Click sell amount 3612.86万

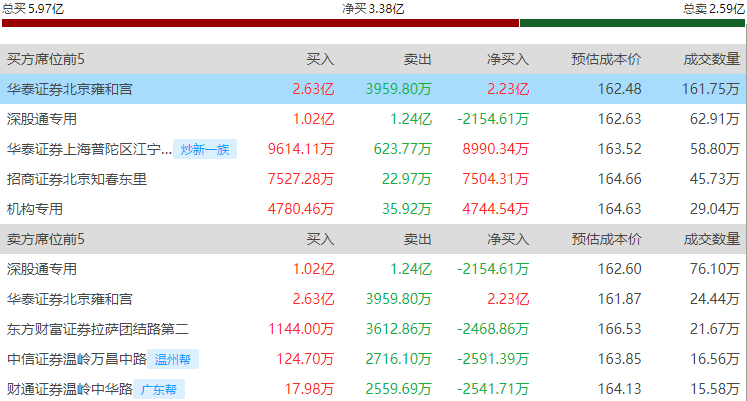coord(398,329)
